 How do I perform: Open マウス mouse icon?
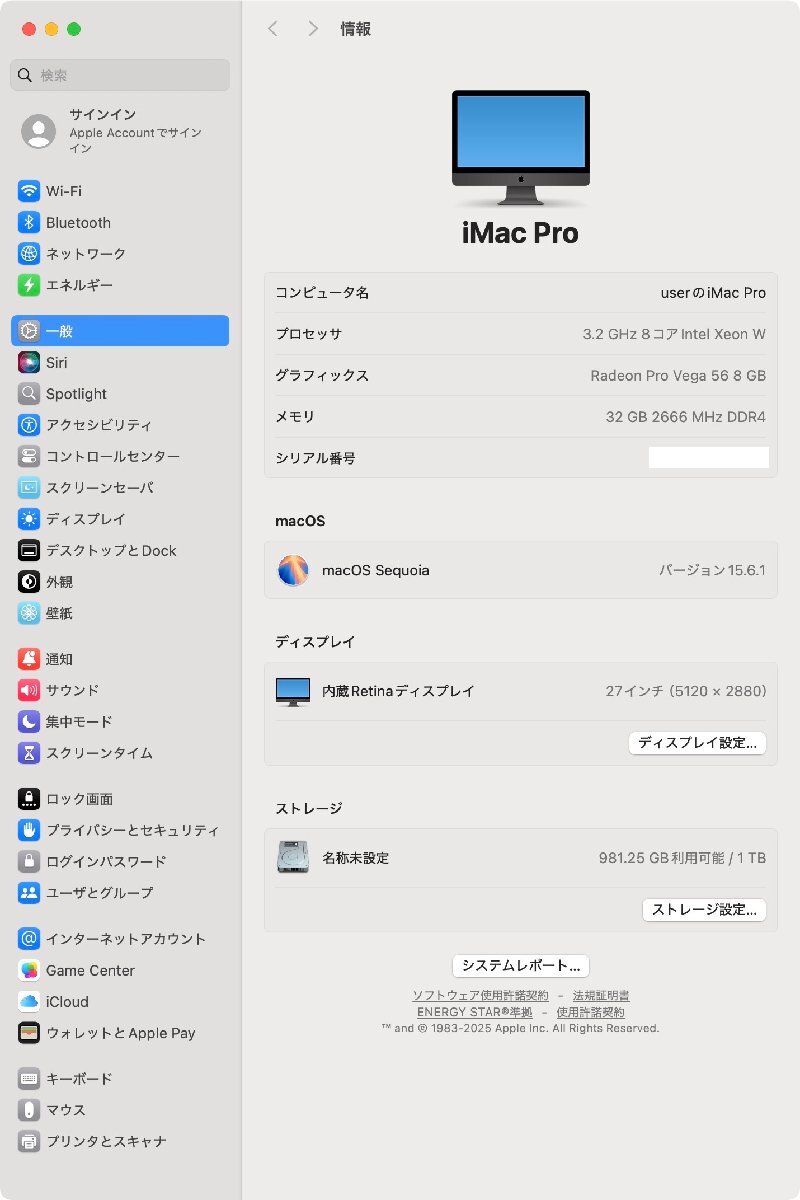[x=29, y=1110]
